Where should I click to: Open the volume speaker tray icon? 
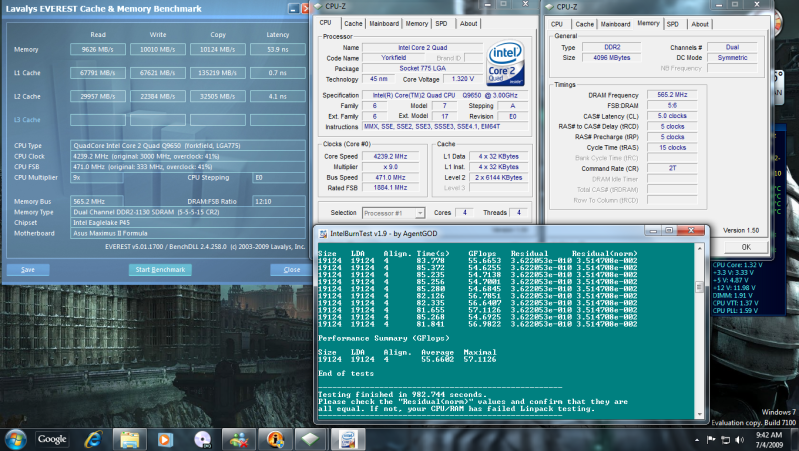(x=740, y=439)
